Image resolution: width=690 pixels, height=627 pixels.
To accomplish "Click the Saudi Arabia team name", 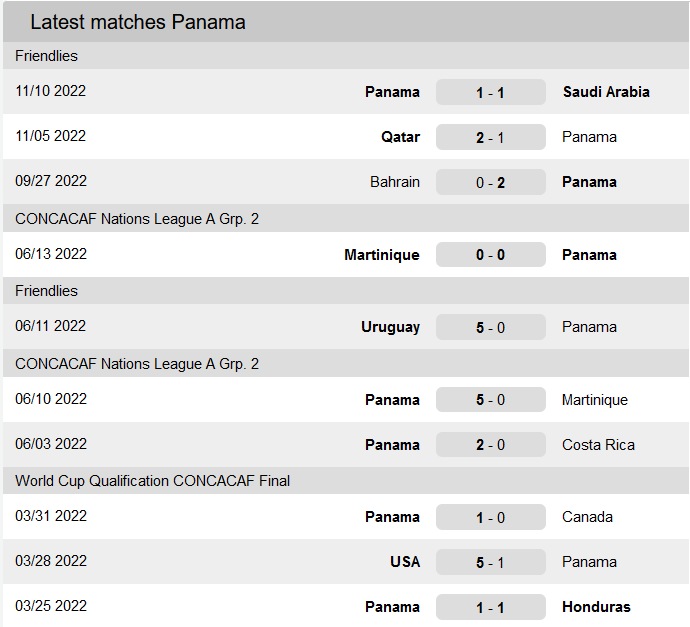I will click(606, 92).
